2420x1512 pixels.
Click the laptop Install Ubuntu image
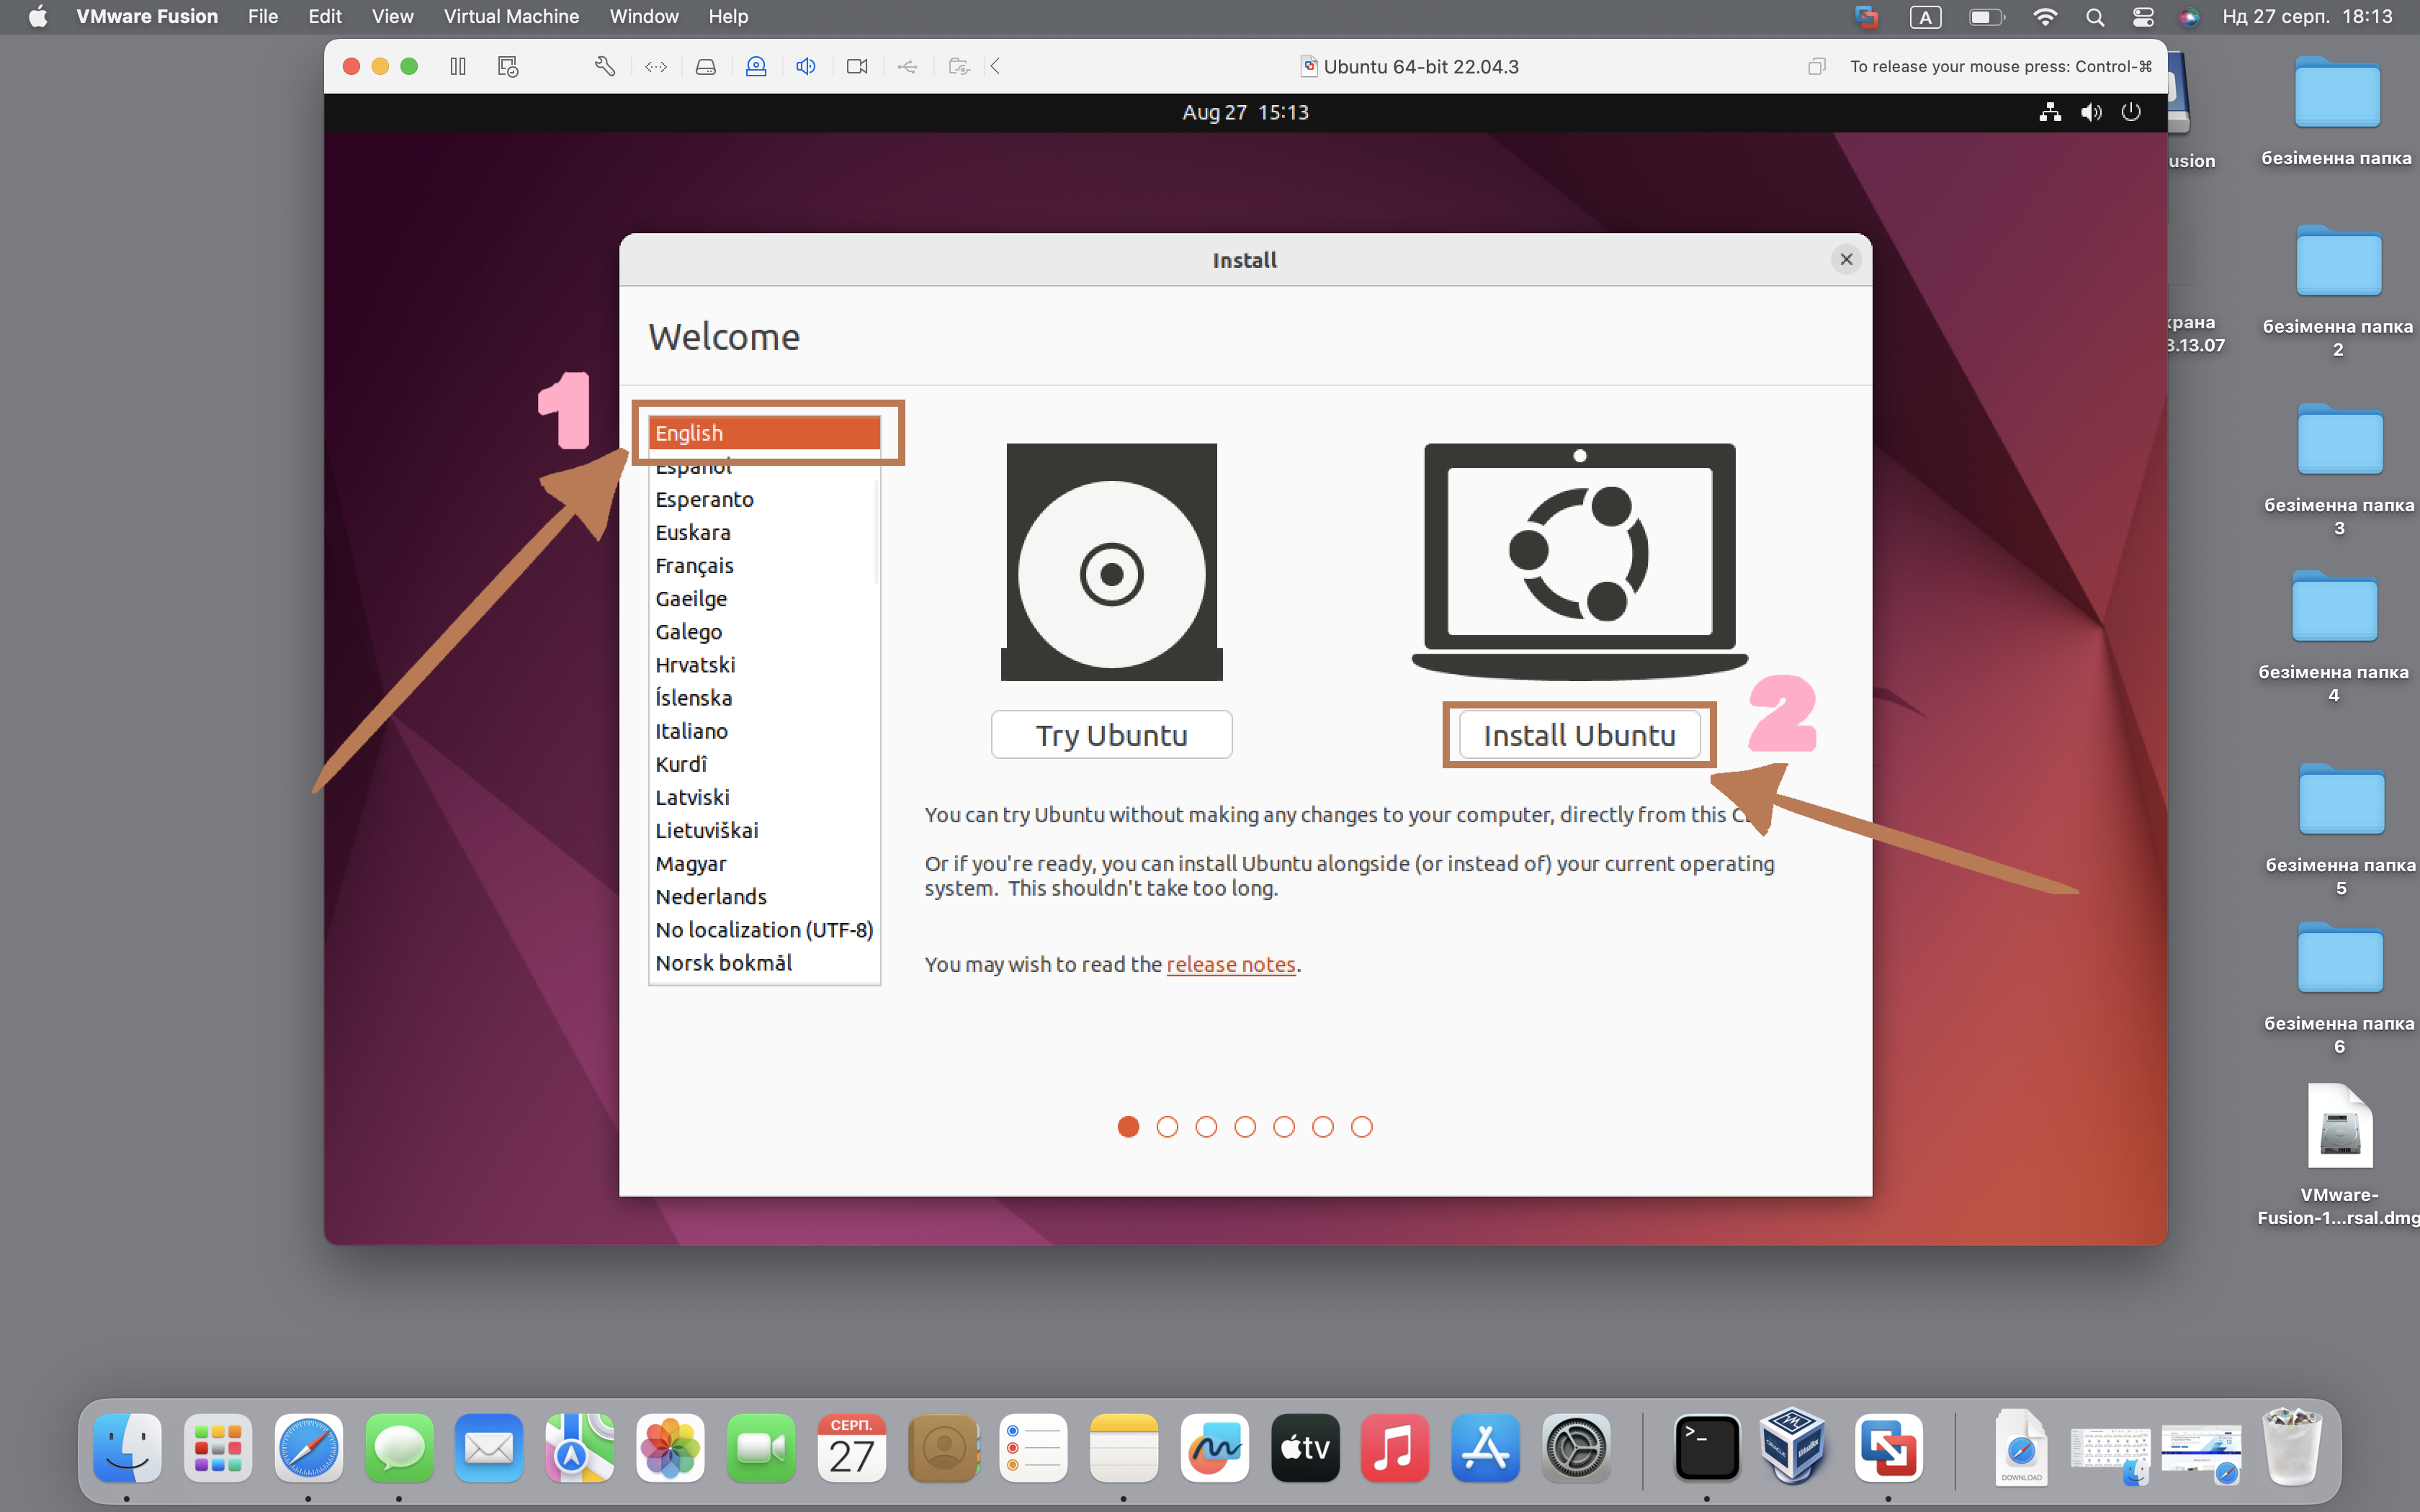click(1579, 562)
